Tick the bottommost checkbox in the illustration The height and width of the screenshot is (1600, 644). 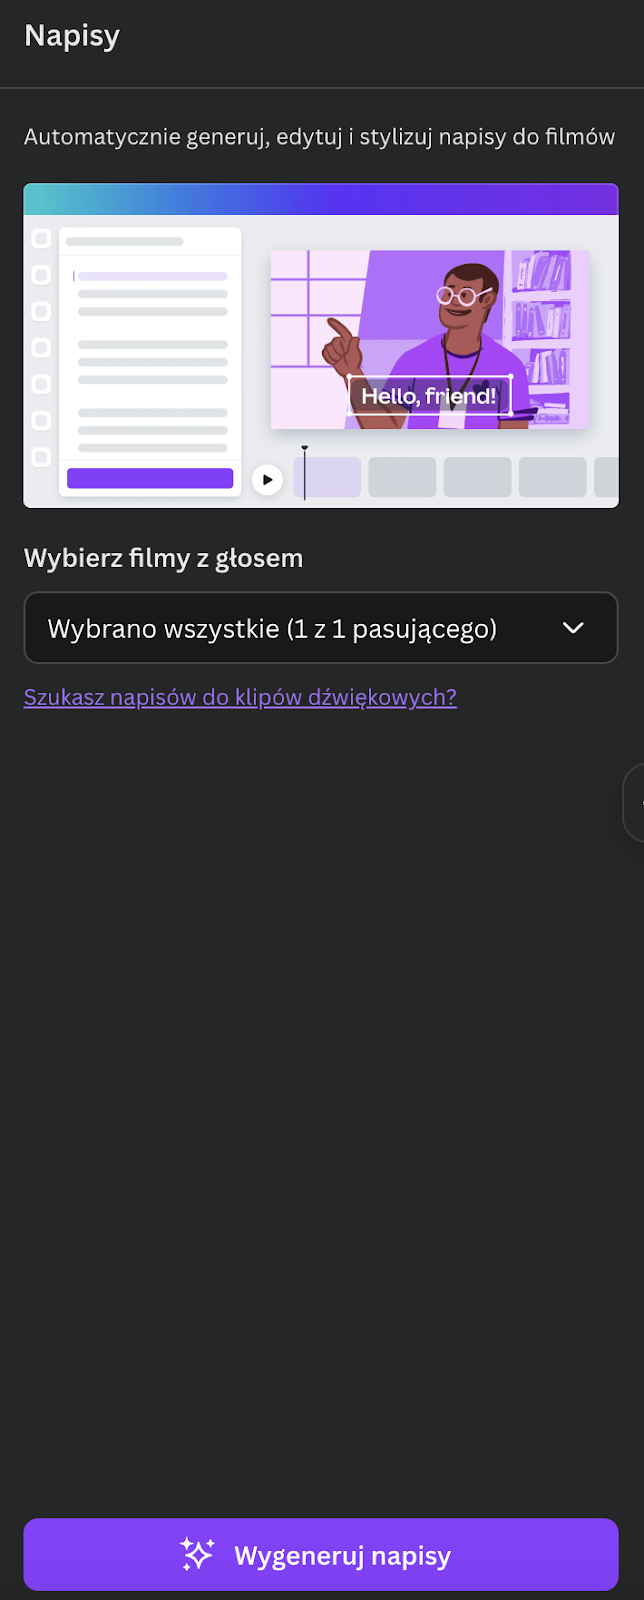[41, 457]
